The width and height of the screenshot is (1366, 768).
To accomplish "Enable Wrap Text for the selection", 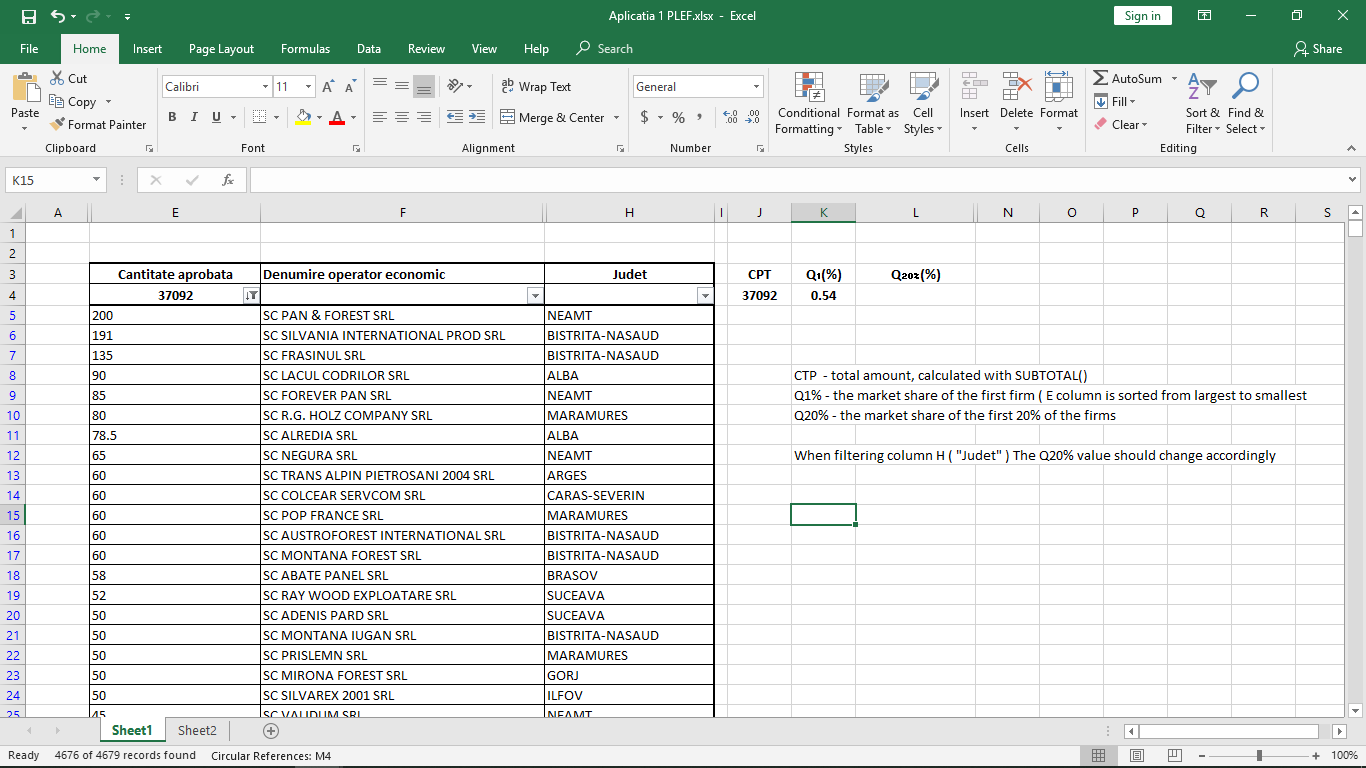I will pyautogui.click(x=537, y=86).
